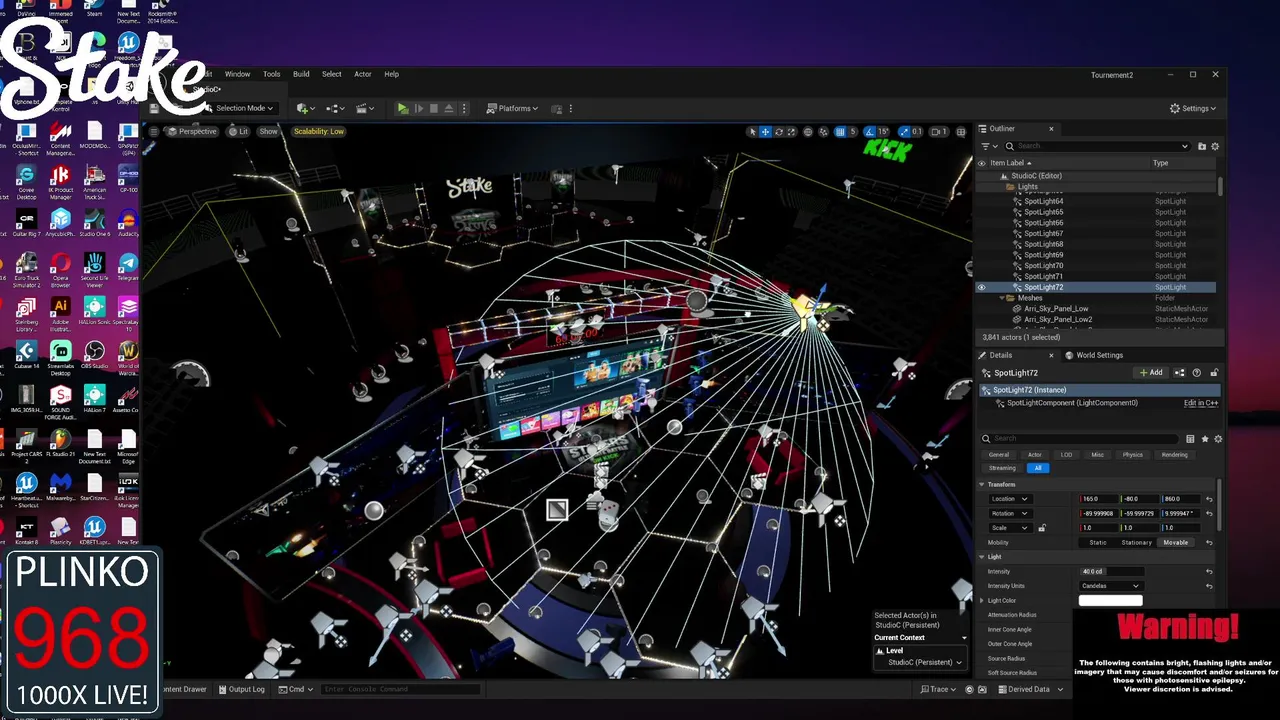Click the quick add content icon
This screenshot has height=720, width=1280.
304,108
